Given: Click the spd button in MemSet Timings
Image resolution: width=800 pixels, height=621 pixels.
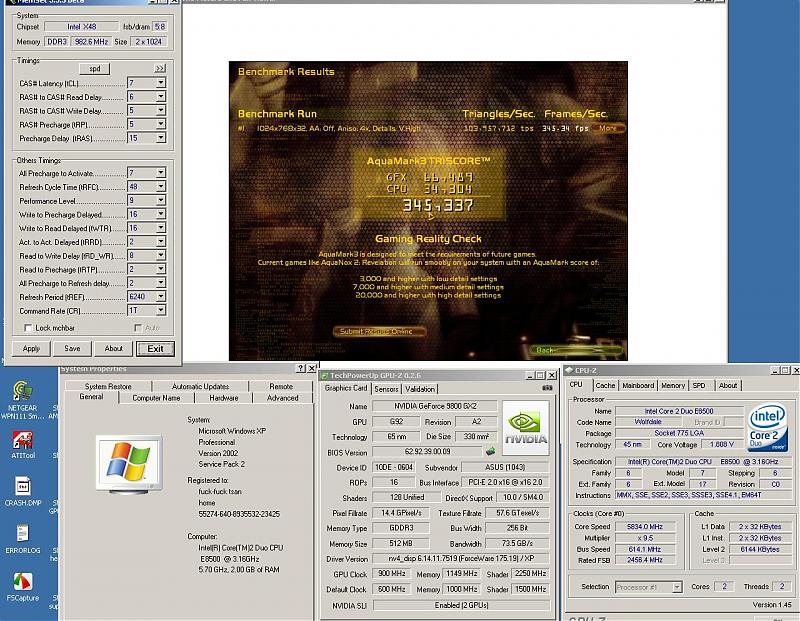Looking at the screenshot, I should click(95, 68).
